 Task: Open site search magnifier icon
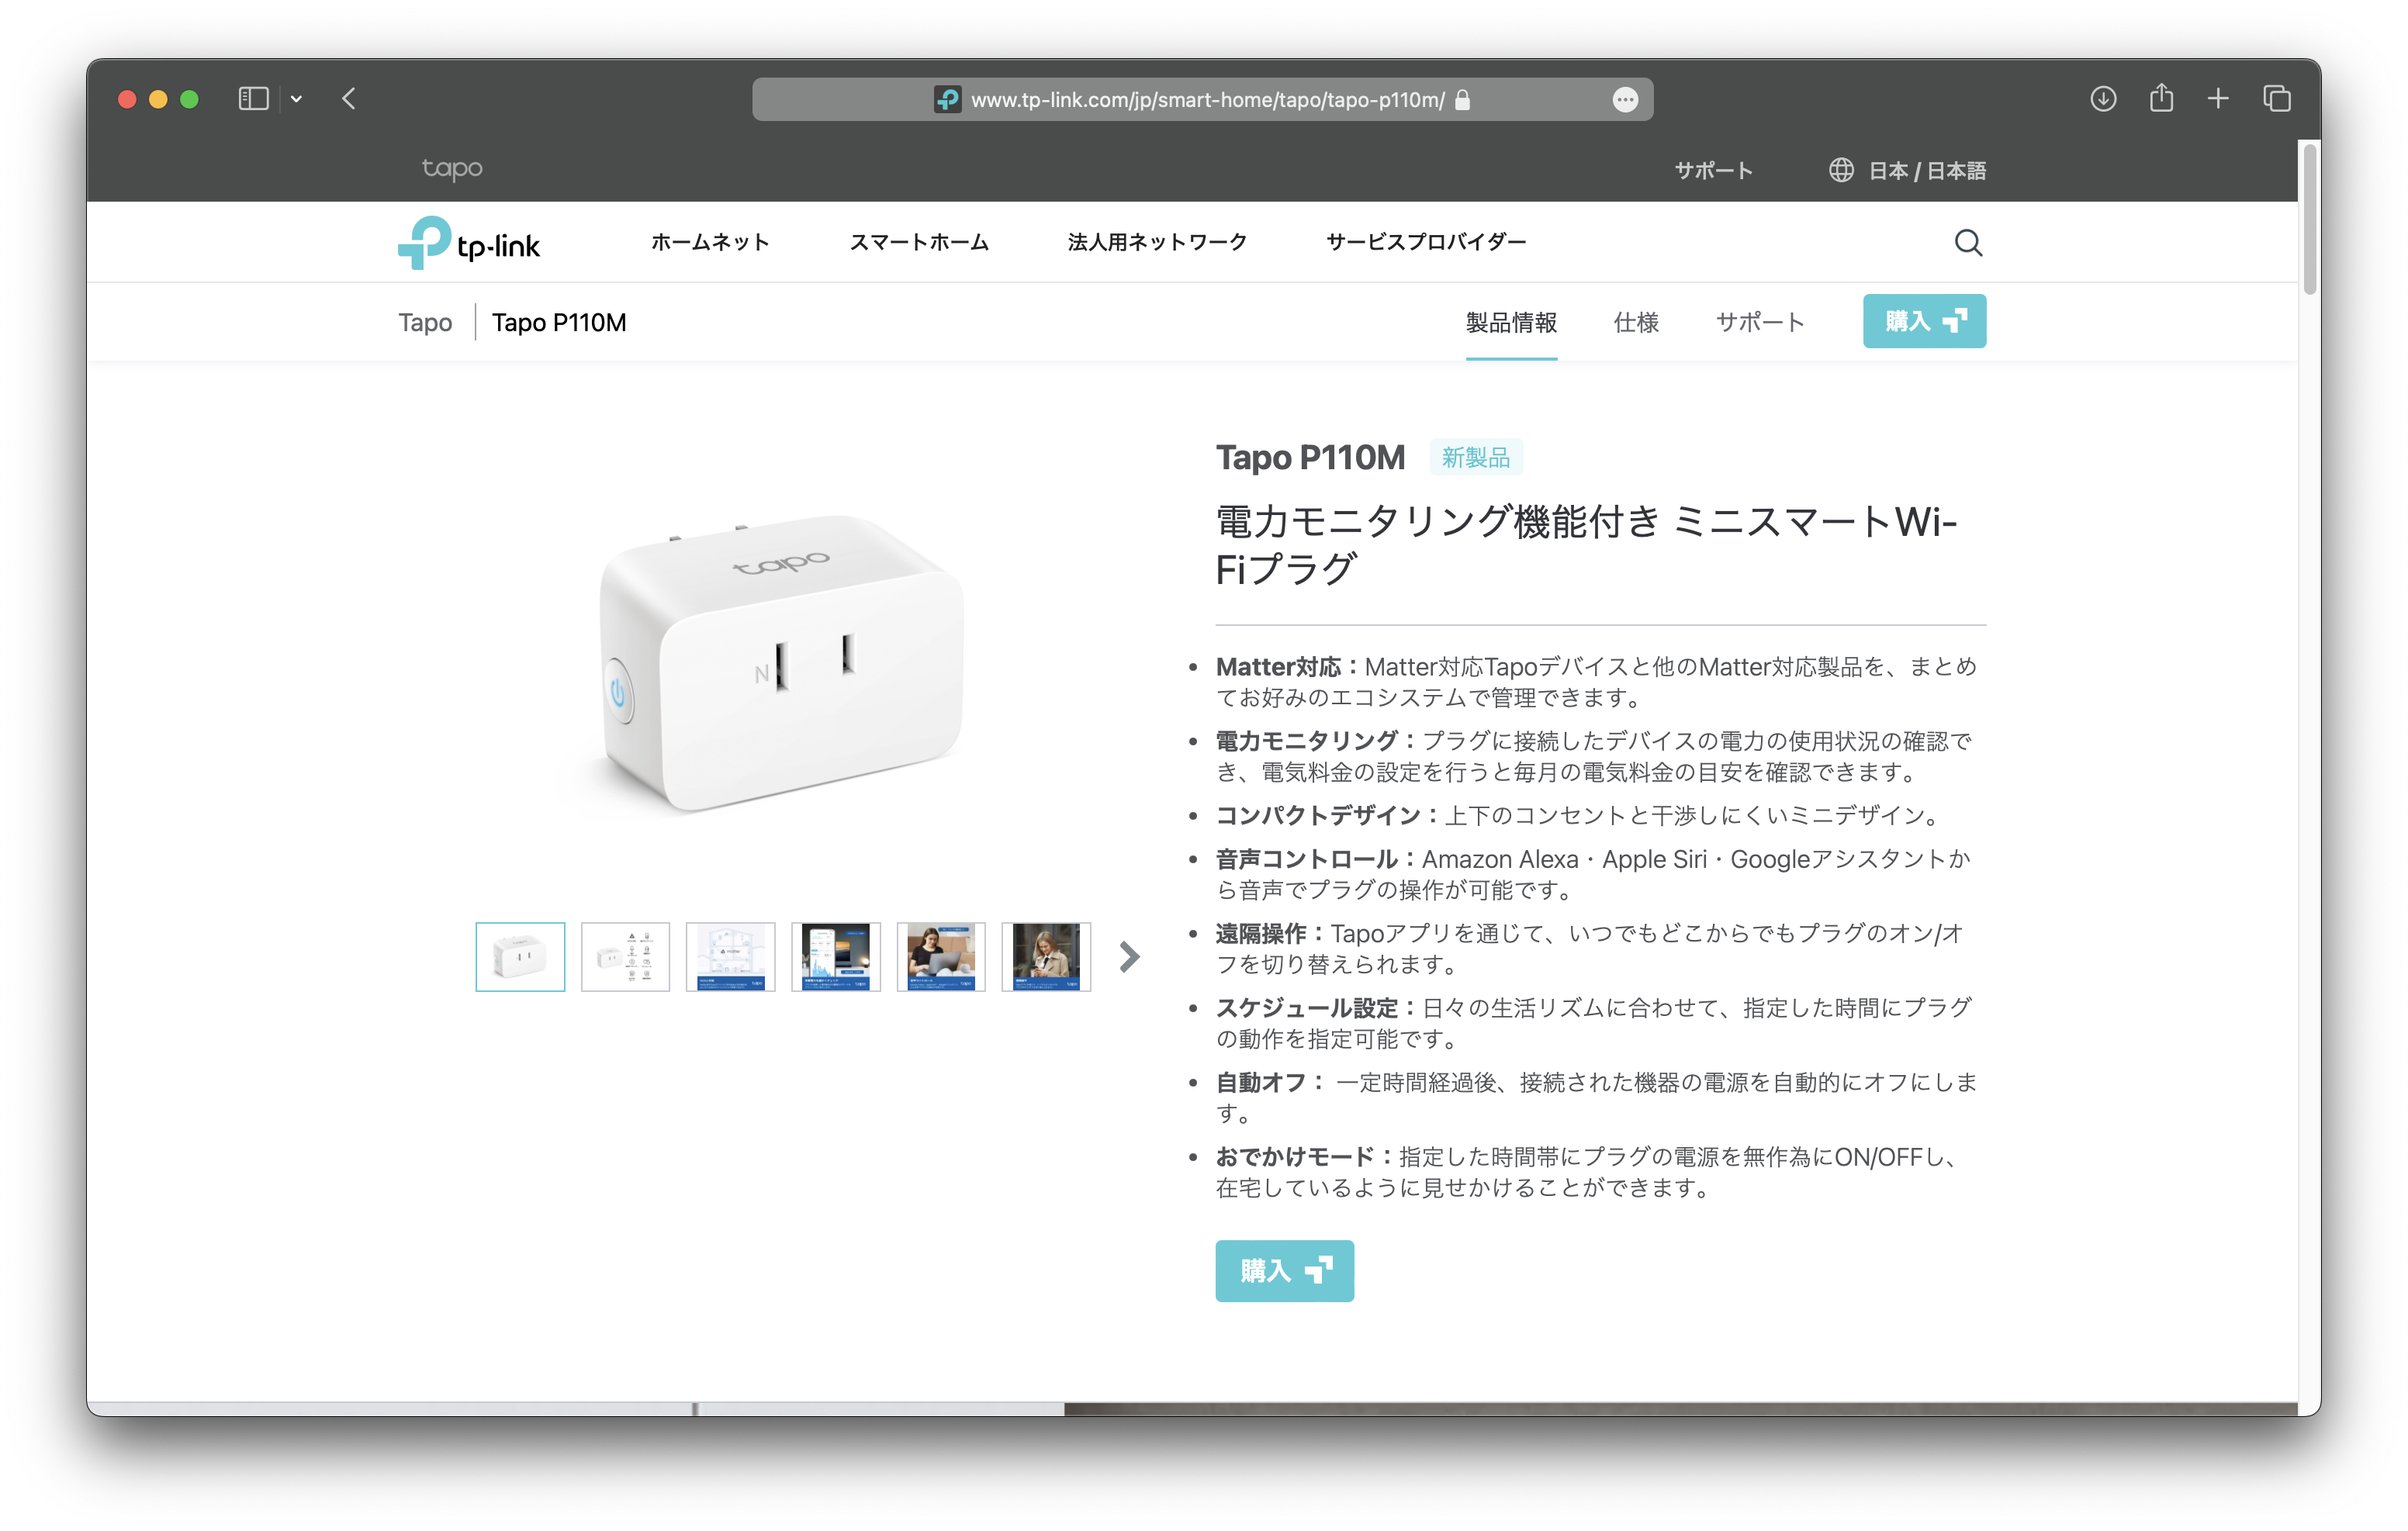click(1968, 243)
